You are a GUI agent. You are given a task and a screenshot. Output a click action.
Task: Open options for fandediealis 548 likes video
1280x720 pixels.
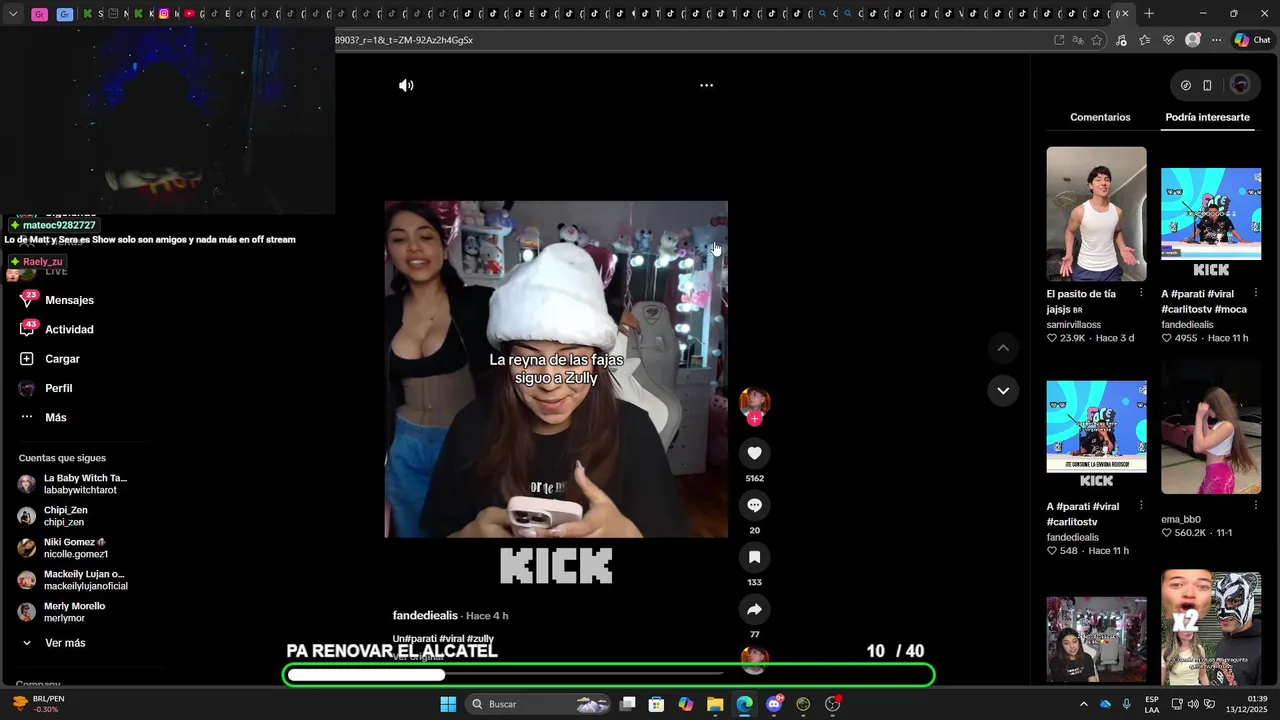pyautogui.click(x=1141, y=505)
